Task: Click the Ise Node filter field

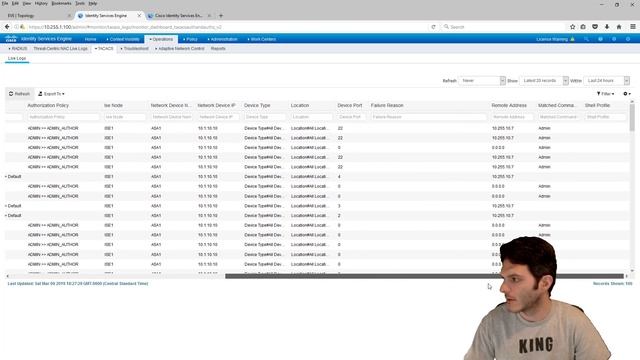Action: pyautogui.click(x=124, y=117)
